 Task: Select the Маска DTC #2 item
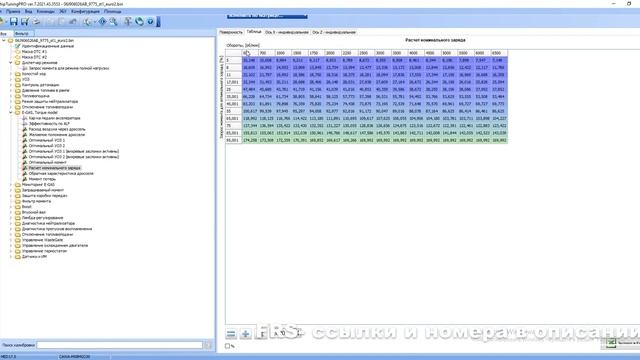coord(34,57)
